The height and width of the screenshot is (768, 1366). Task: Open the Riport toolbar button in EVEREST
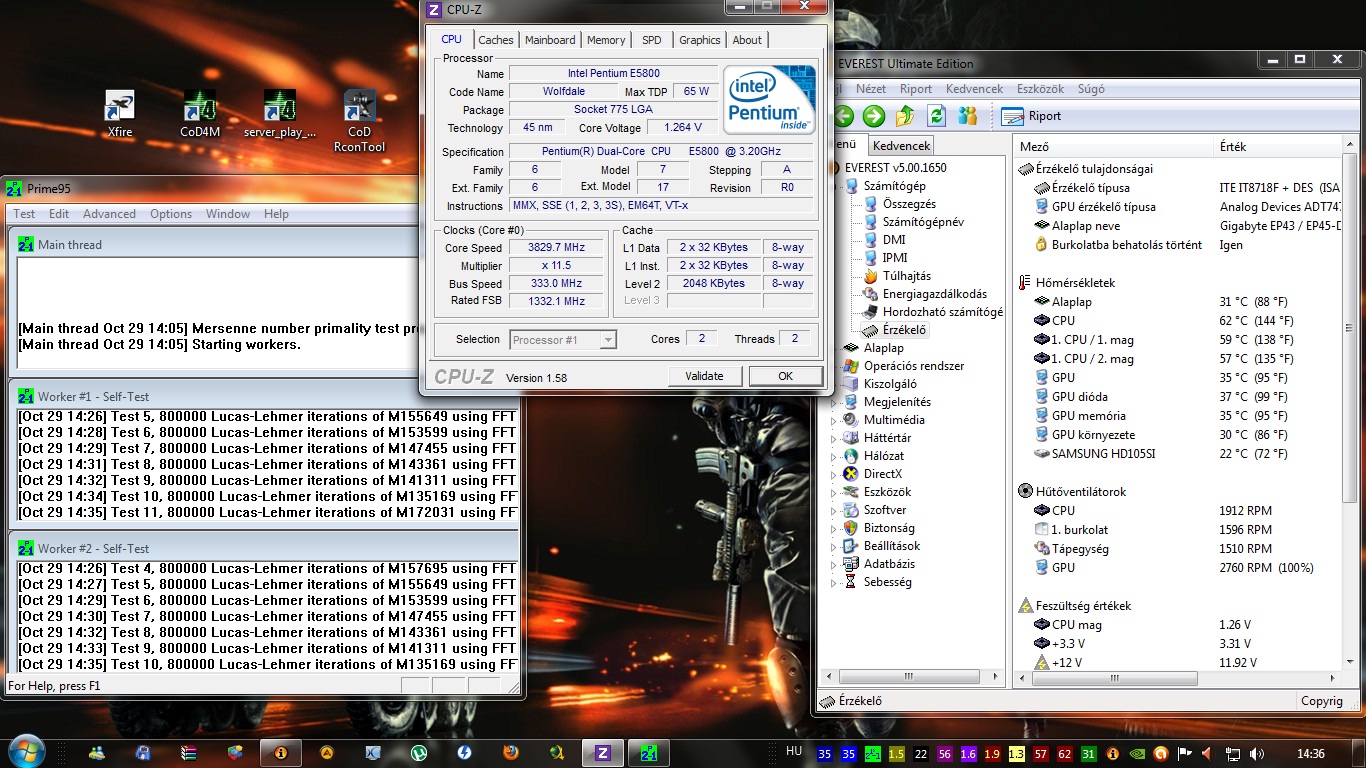1031,116
